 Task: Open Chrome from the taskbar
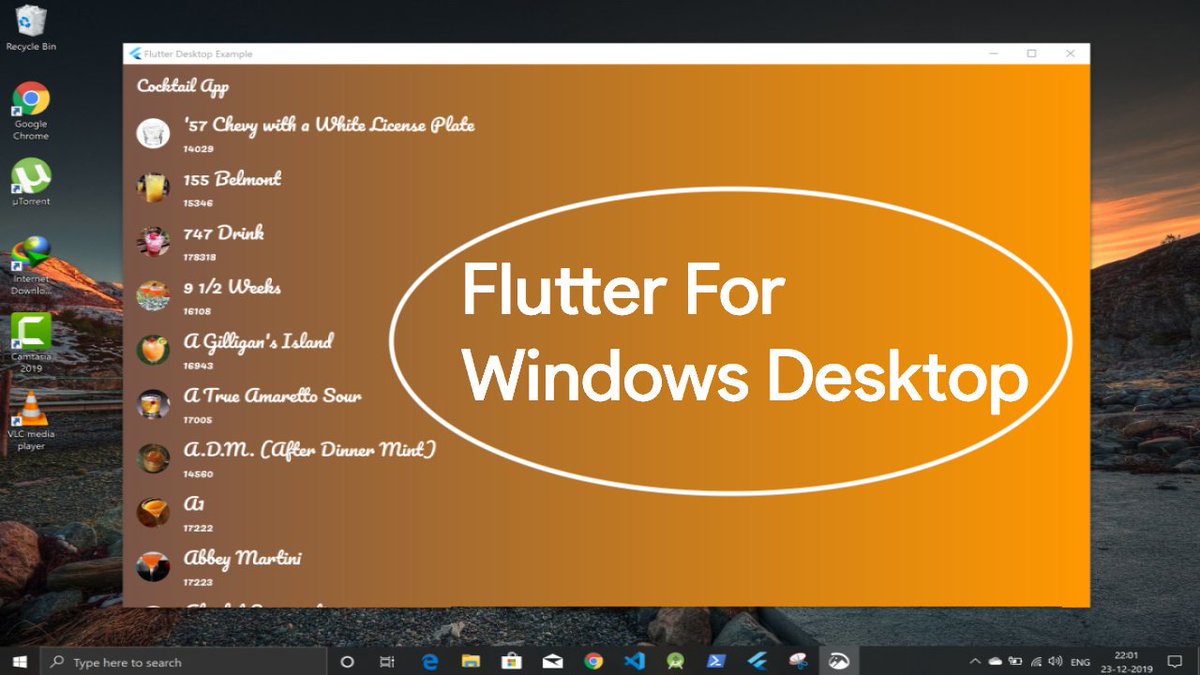[x=593, y=661]
